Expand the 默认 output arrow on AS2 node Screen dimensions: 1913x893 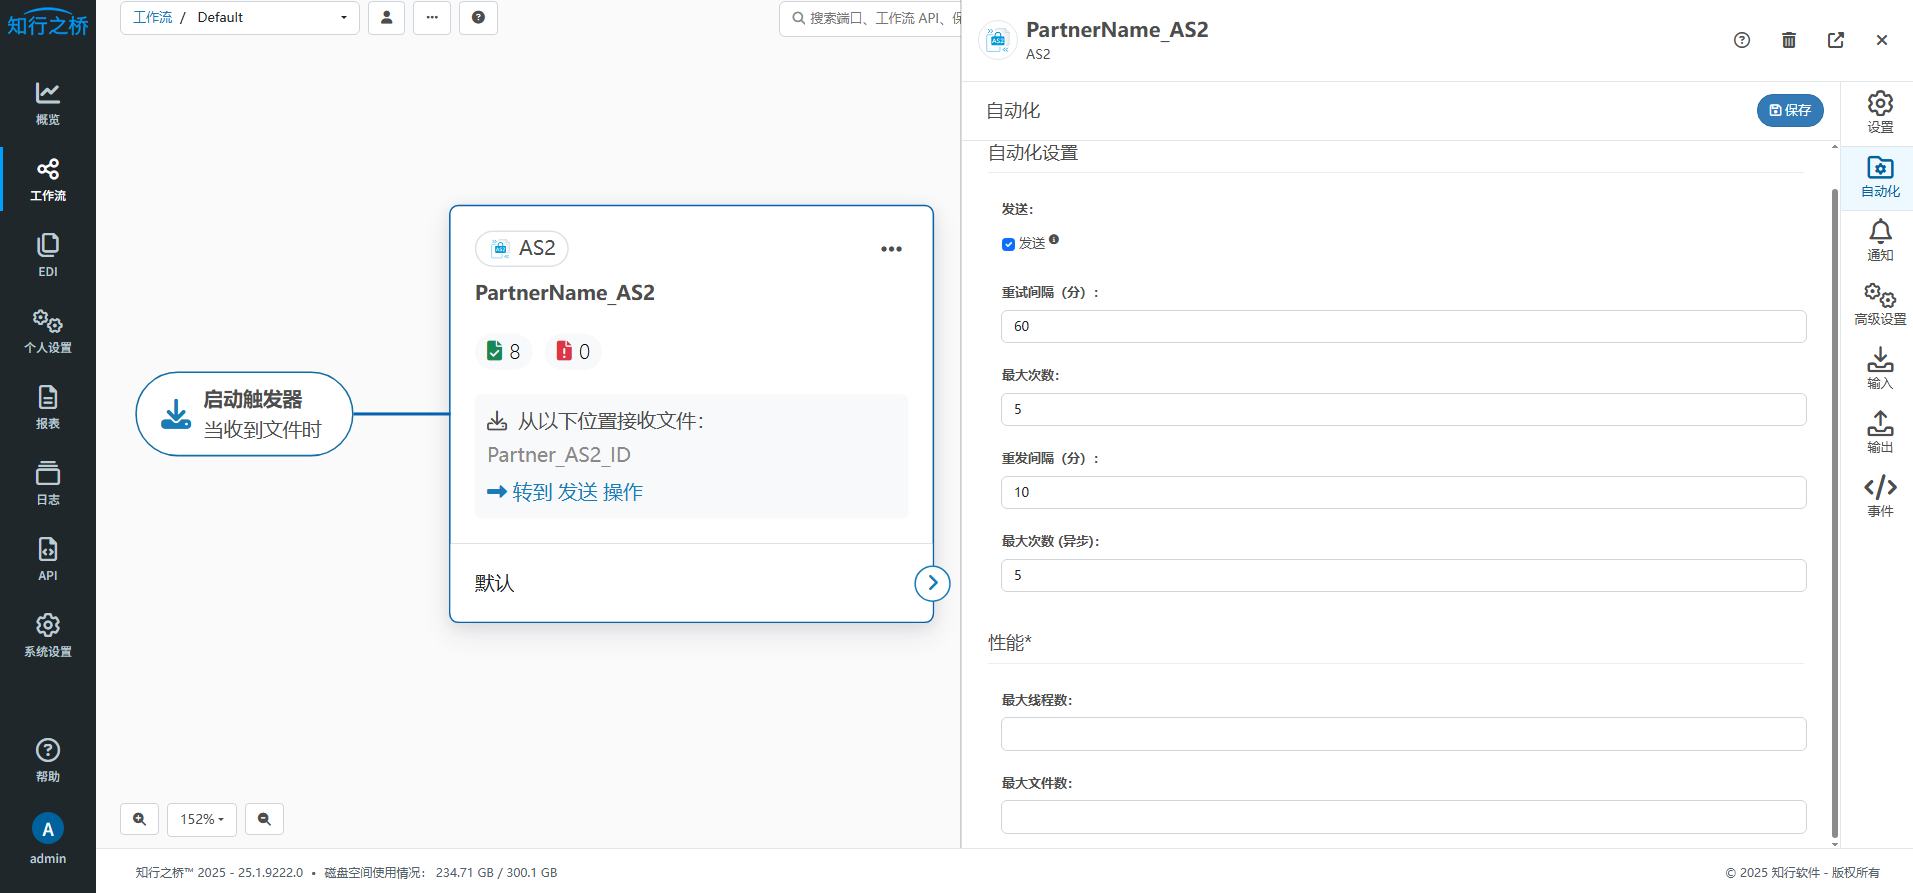tap(932, 583)
